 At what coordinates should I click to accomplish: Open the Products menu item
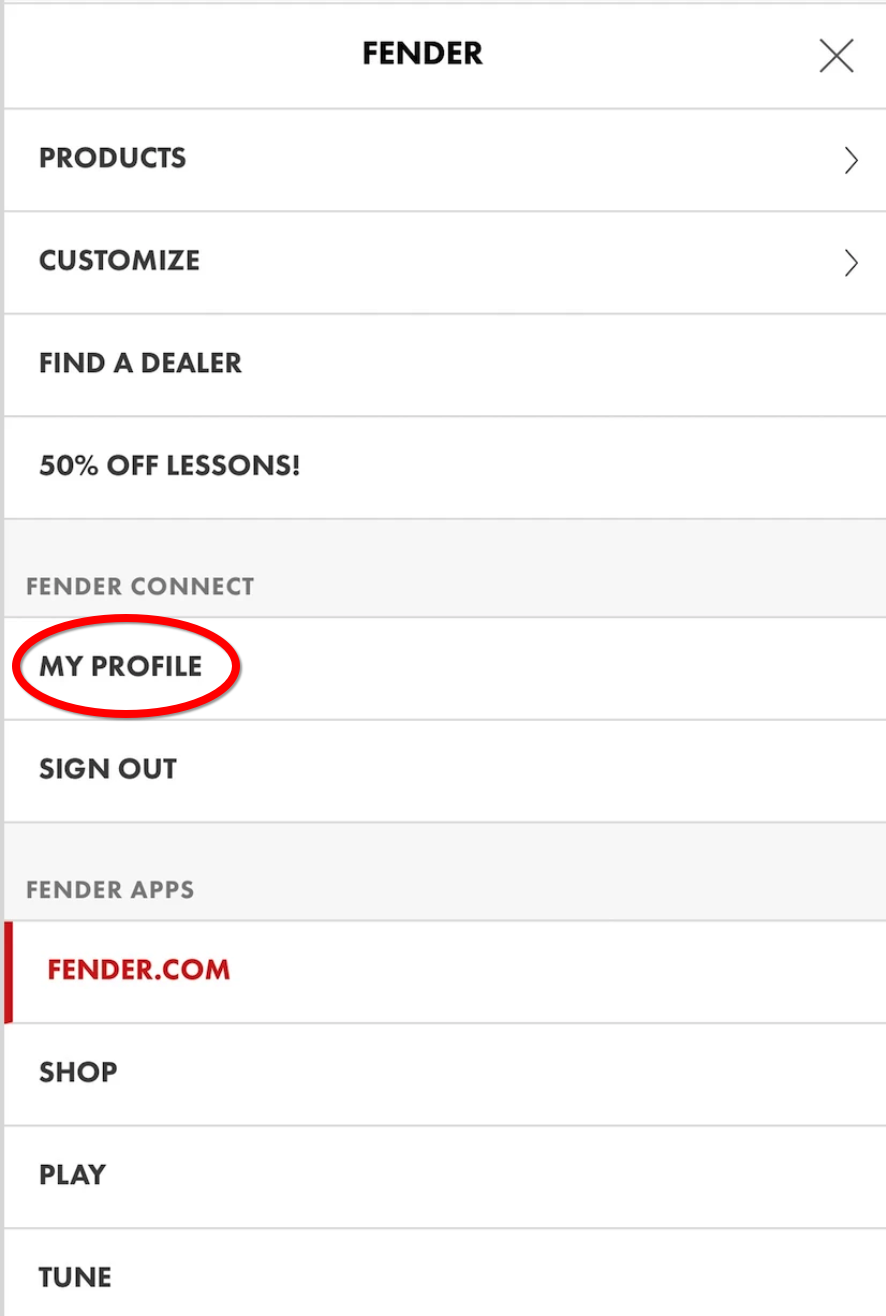pos(113,159)
